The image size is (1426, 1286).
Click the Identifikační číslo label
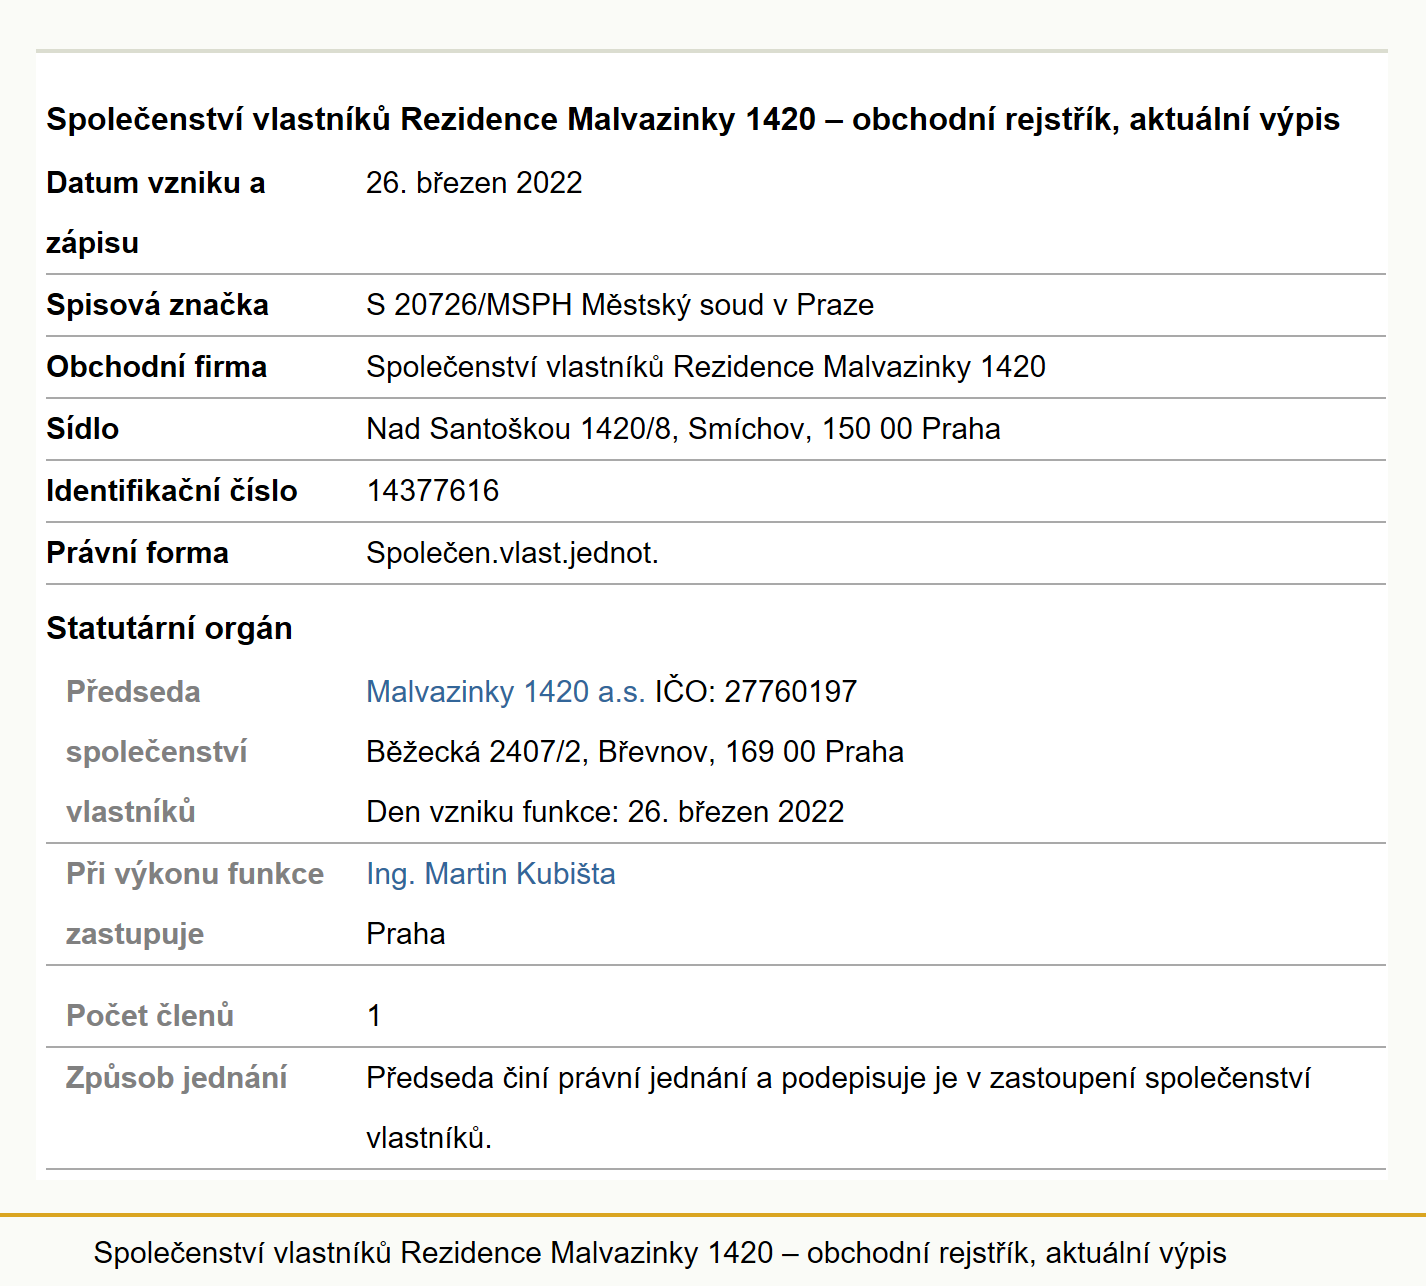pyautogui.click(x=172, y=491)
